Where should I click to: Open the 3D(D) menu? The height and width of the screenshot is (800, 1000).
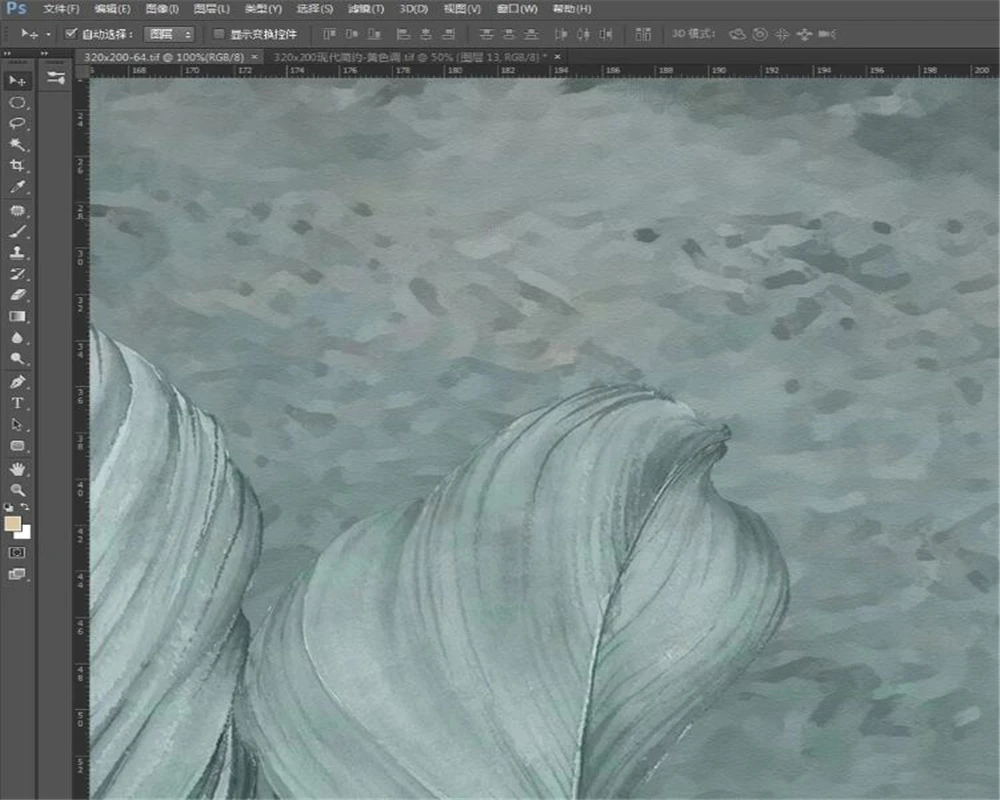414,9
